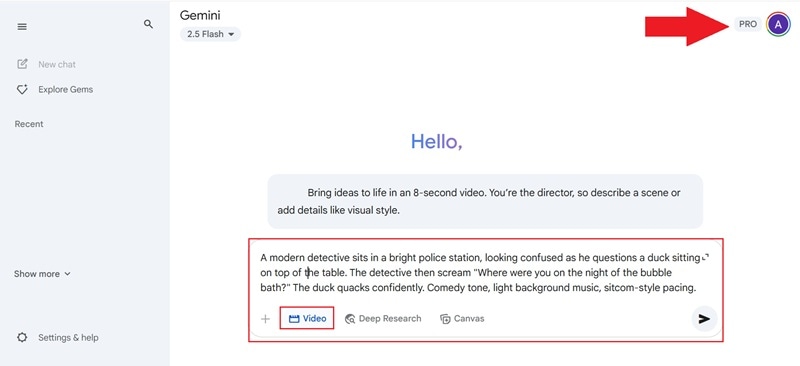Screen dimensions: 800x366
Task: Expand the prompt text box icon
Action: 706,257
